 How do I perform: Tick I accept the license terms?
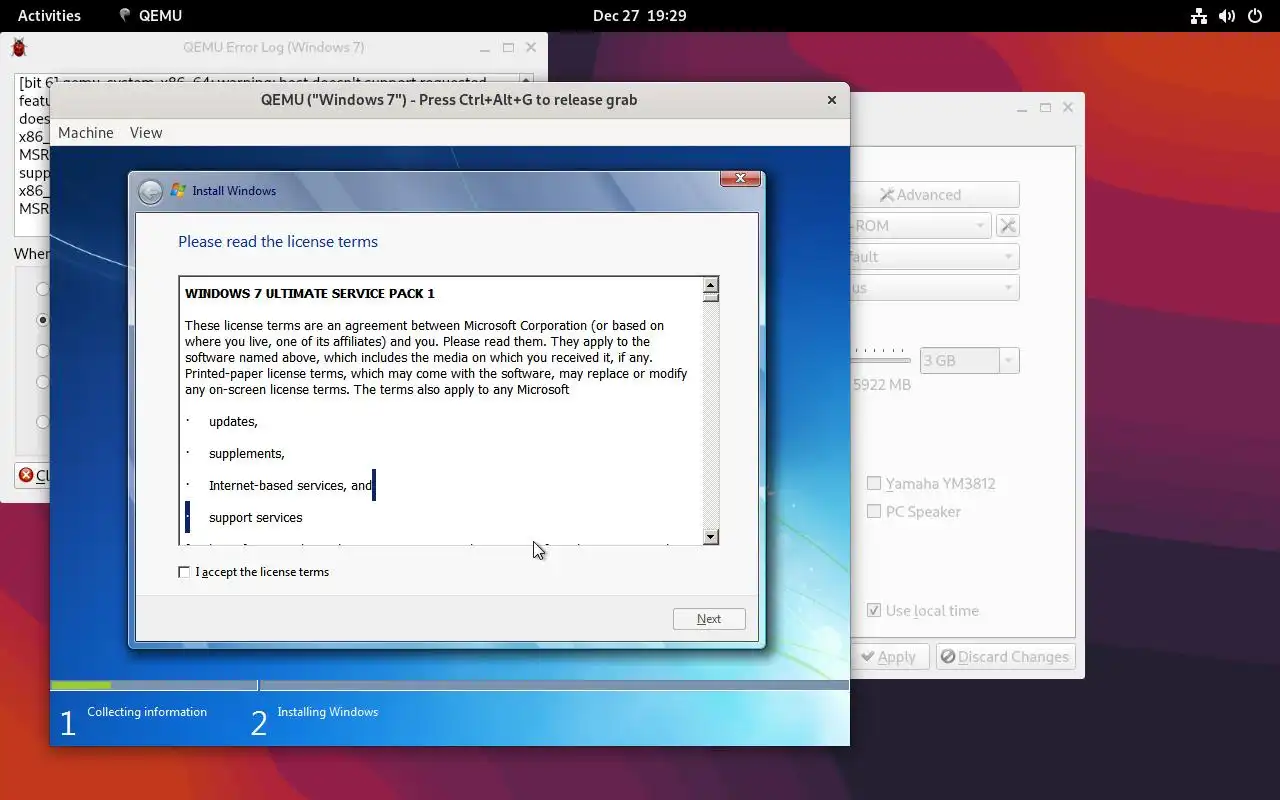point(184,572)
